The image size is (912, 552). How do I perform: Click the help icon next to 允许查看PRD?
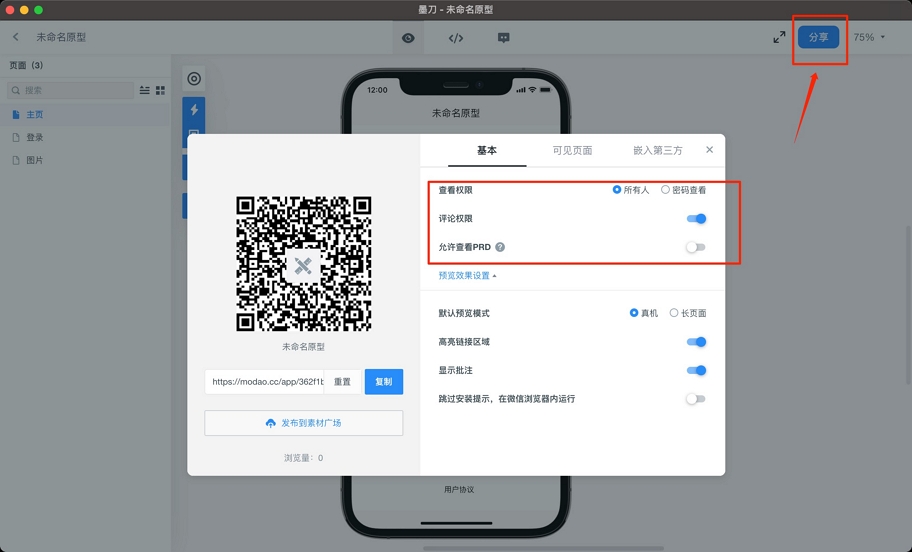[x=500, y=247]
